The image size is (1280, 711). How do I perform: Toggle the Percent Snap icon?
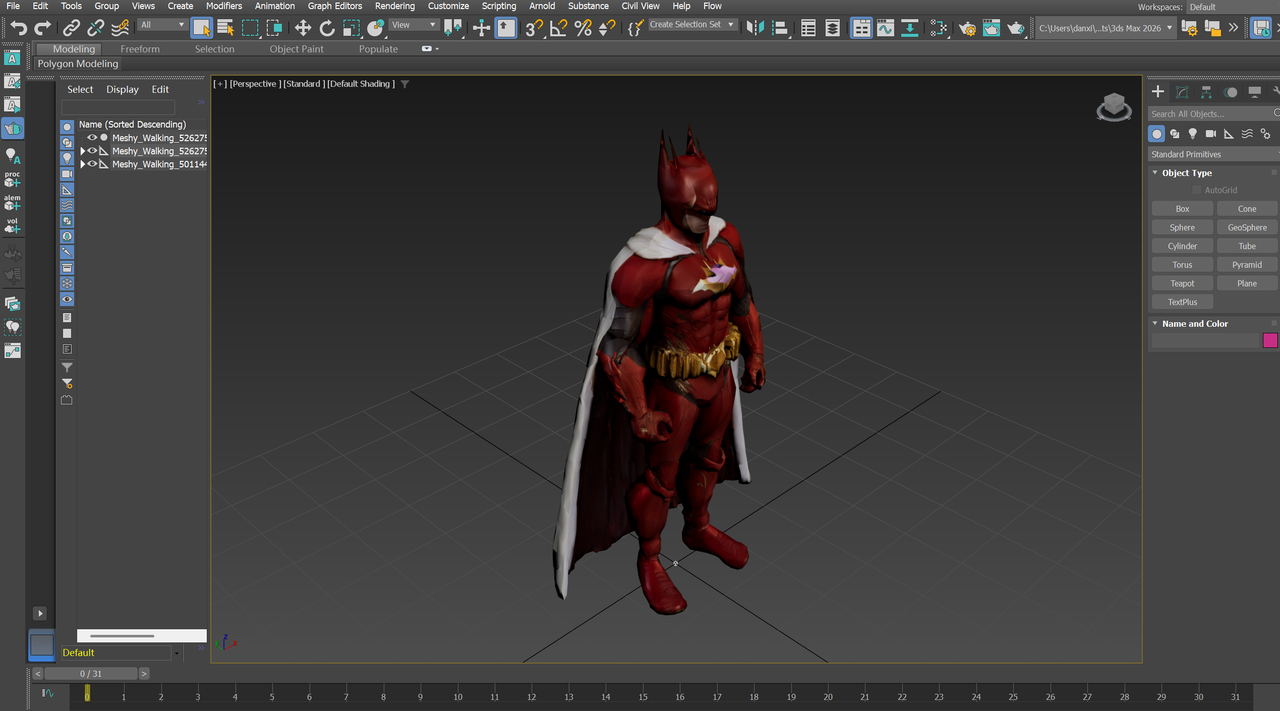tap(583, 28)
